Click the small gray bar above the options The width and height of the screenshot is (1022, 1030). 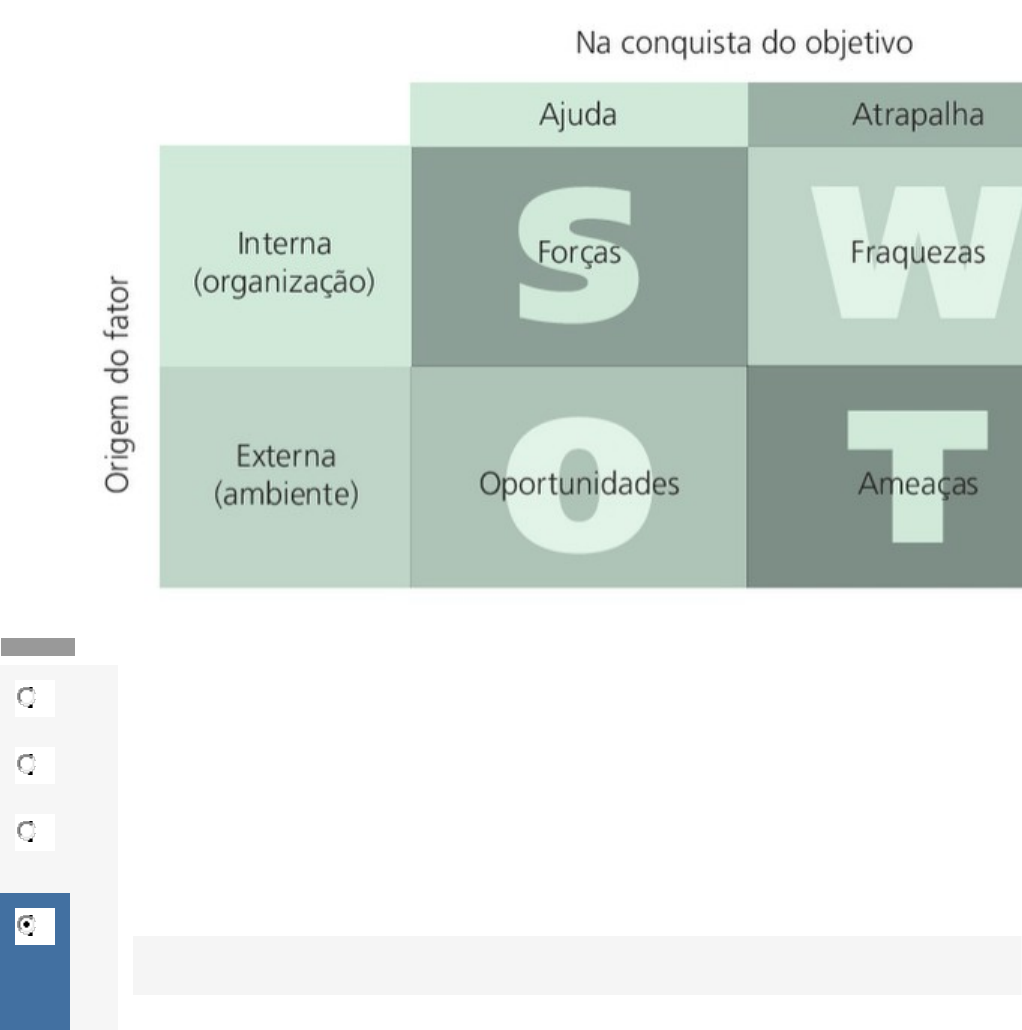[x=38, y=647]
